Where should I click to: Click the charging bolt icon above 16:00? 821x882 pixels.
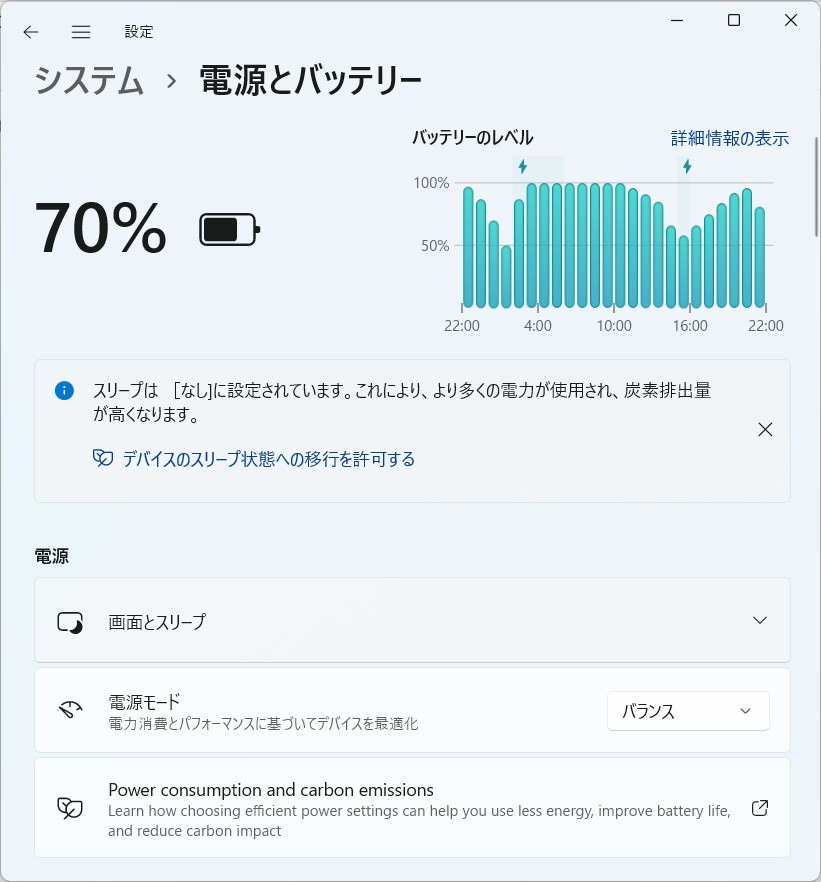687,166
